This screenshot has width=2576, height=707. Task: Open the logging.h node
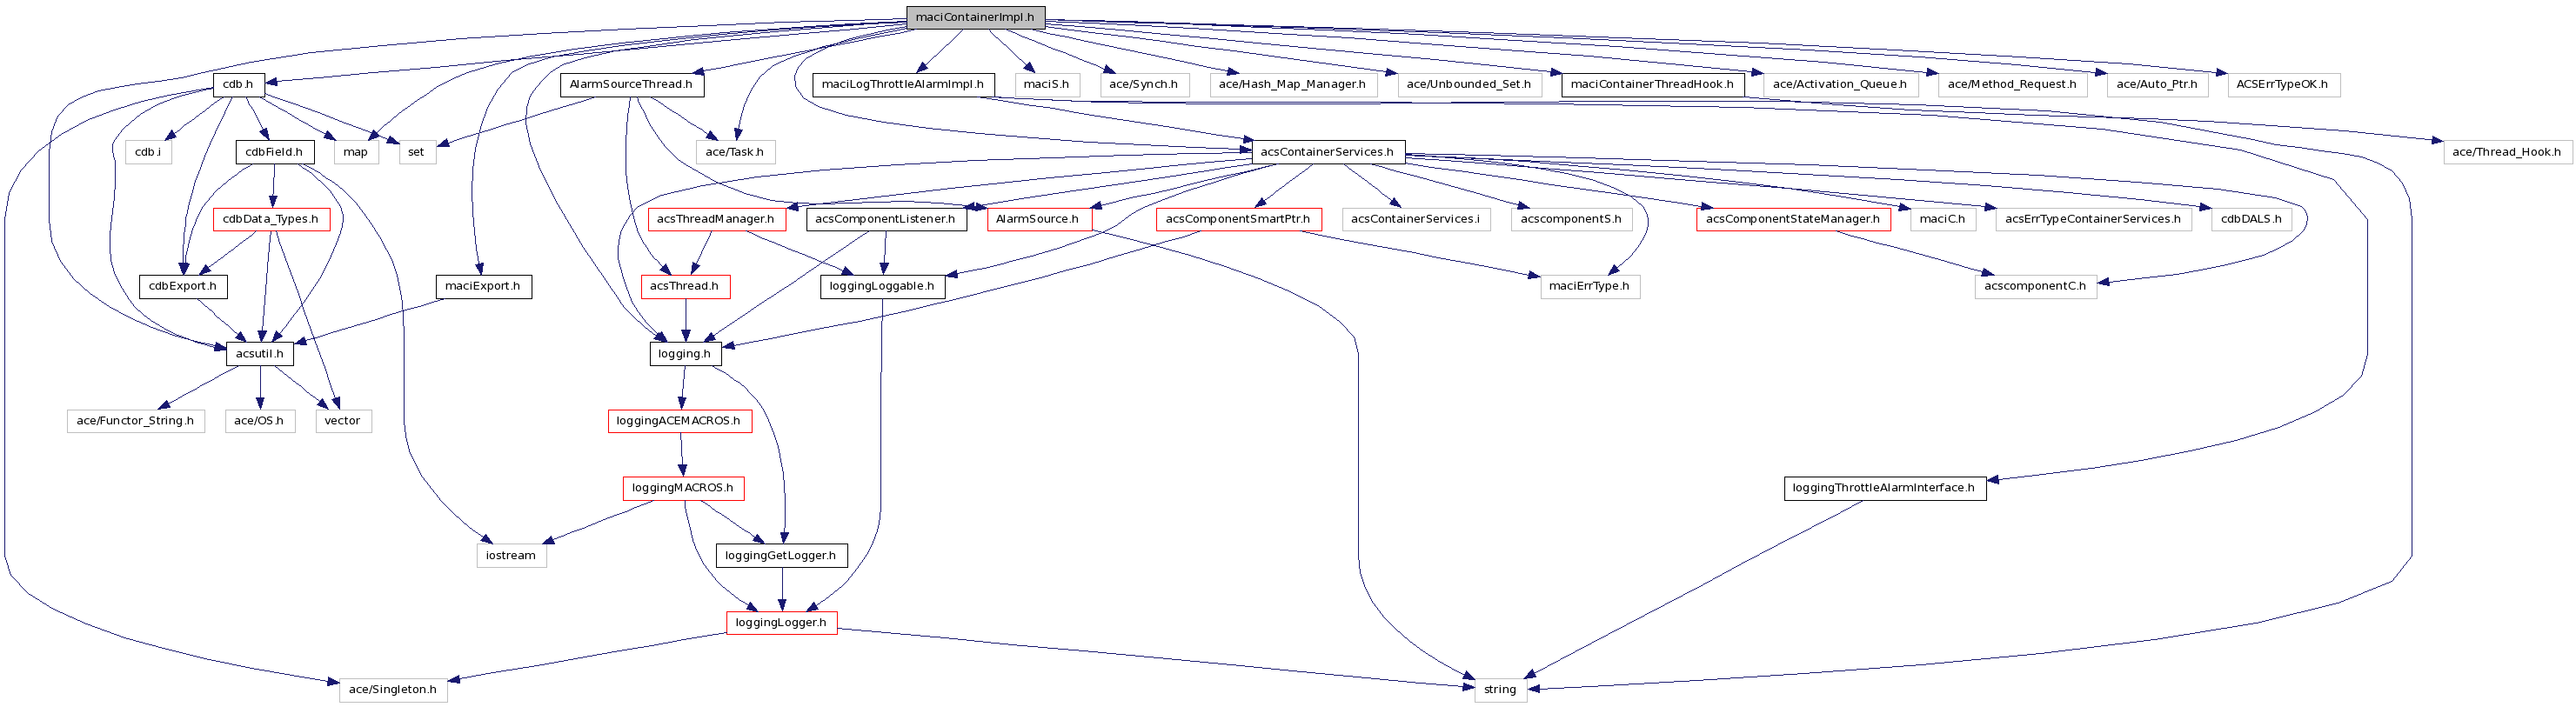point(685,354)
